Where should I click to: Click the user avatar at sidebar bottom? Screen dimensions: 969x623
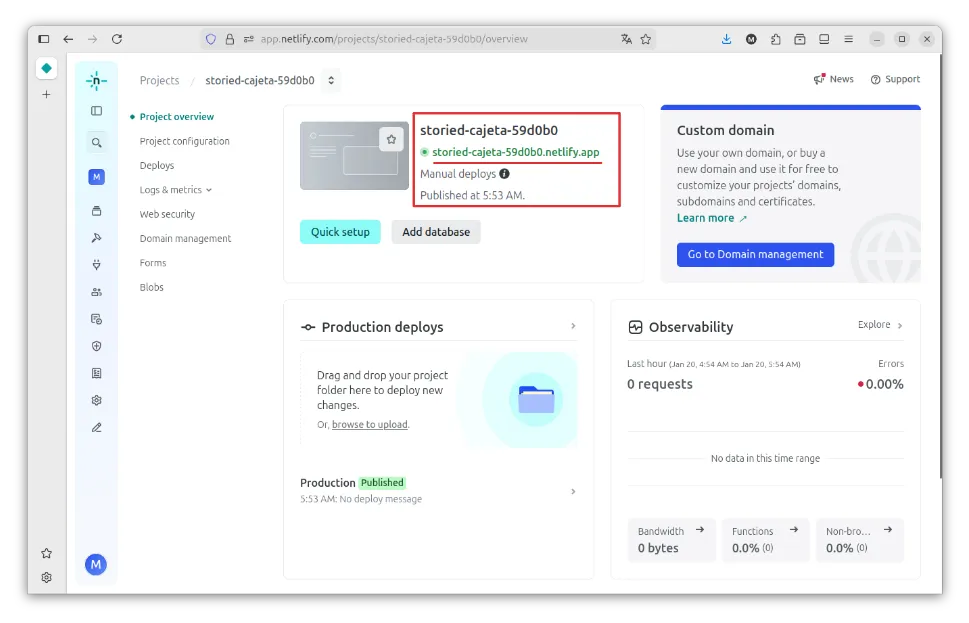(x=96, y=565)
